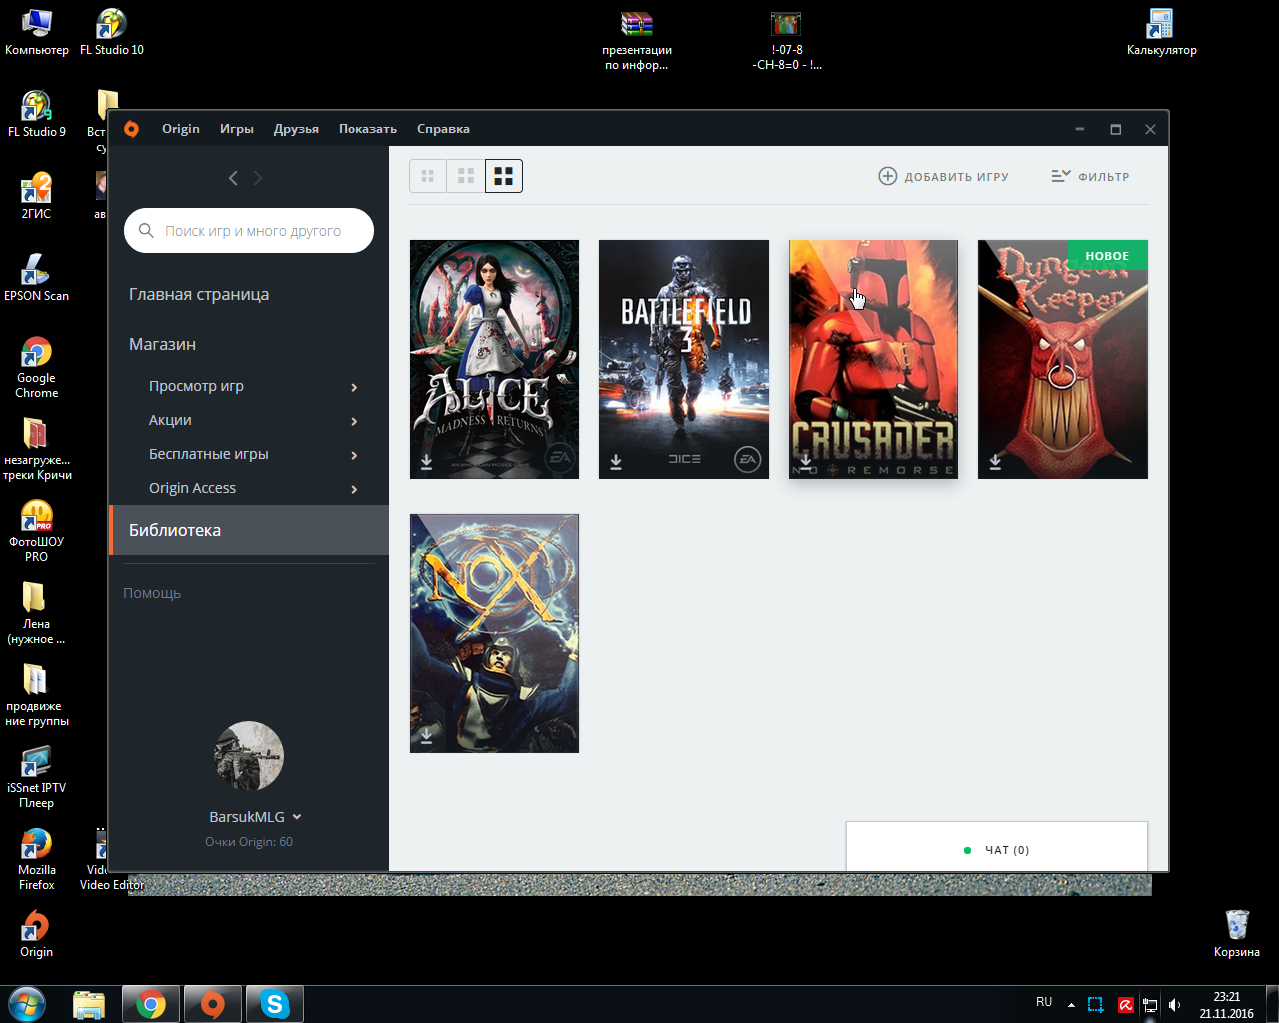Open FL Studio 9 desktop shortcut
Screen dimensions: 1279x1023
(x=37, y=114)
